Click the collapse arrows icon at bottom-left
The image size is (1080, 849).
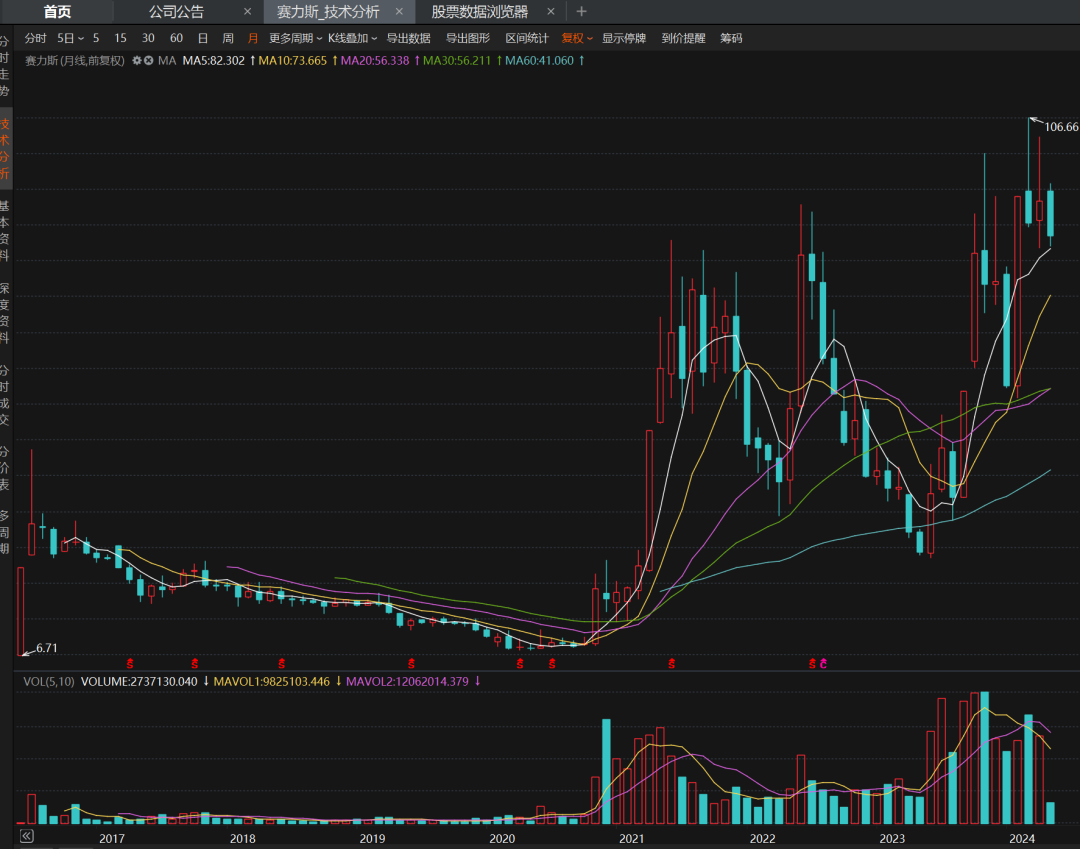point(26,836)
